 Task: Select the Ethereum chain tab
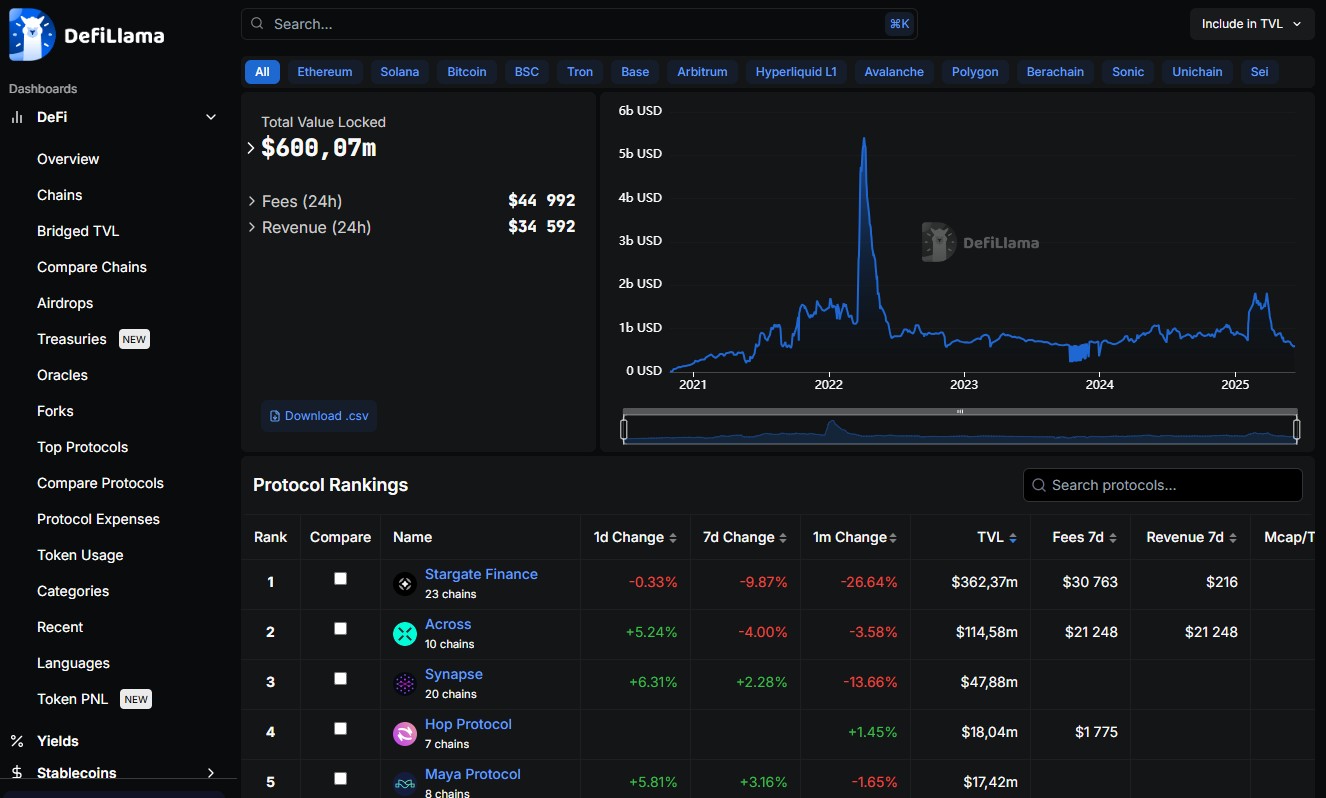click(325, 72)
